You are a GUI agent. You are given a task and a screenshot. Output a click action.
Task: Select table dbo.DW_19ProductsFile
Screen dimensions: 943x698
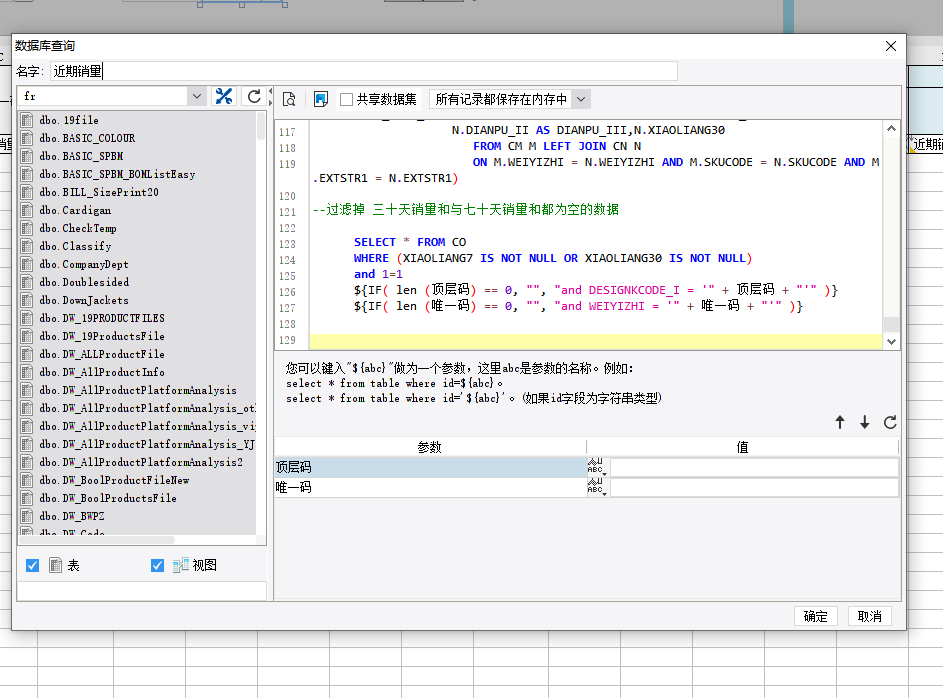click(102, 336)
